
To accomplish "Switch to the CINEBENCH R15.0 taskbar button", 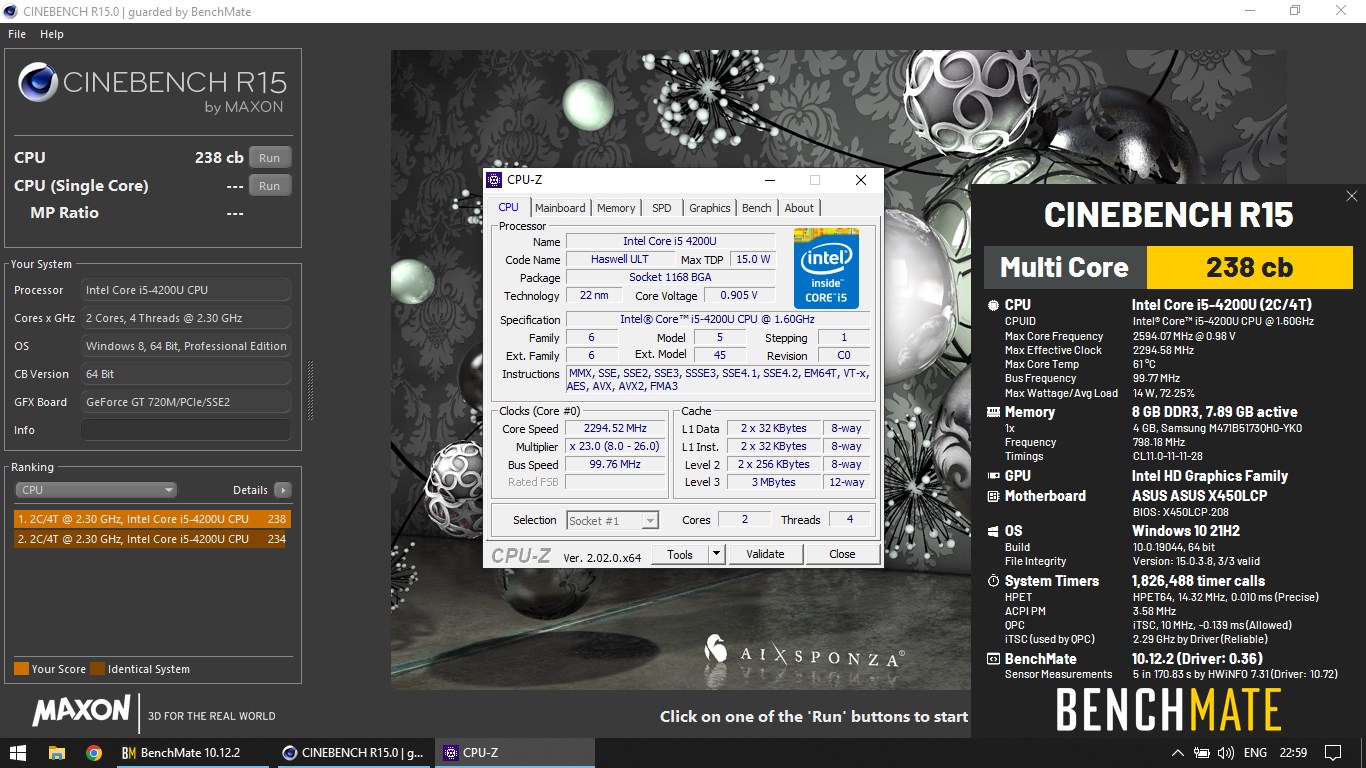I will [x=355, y=753].
